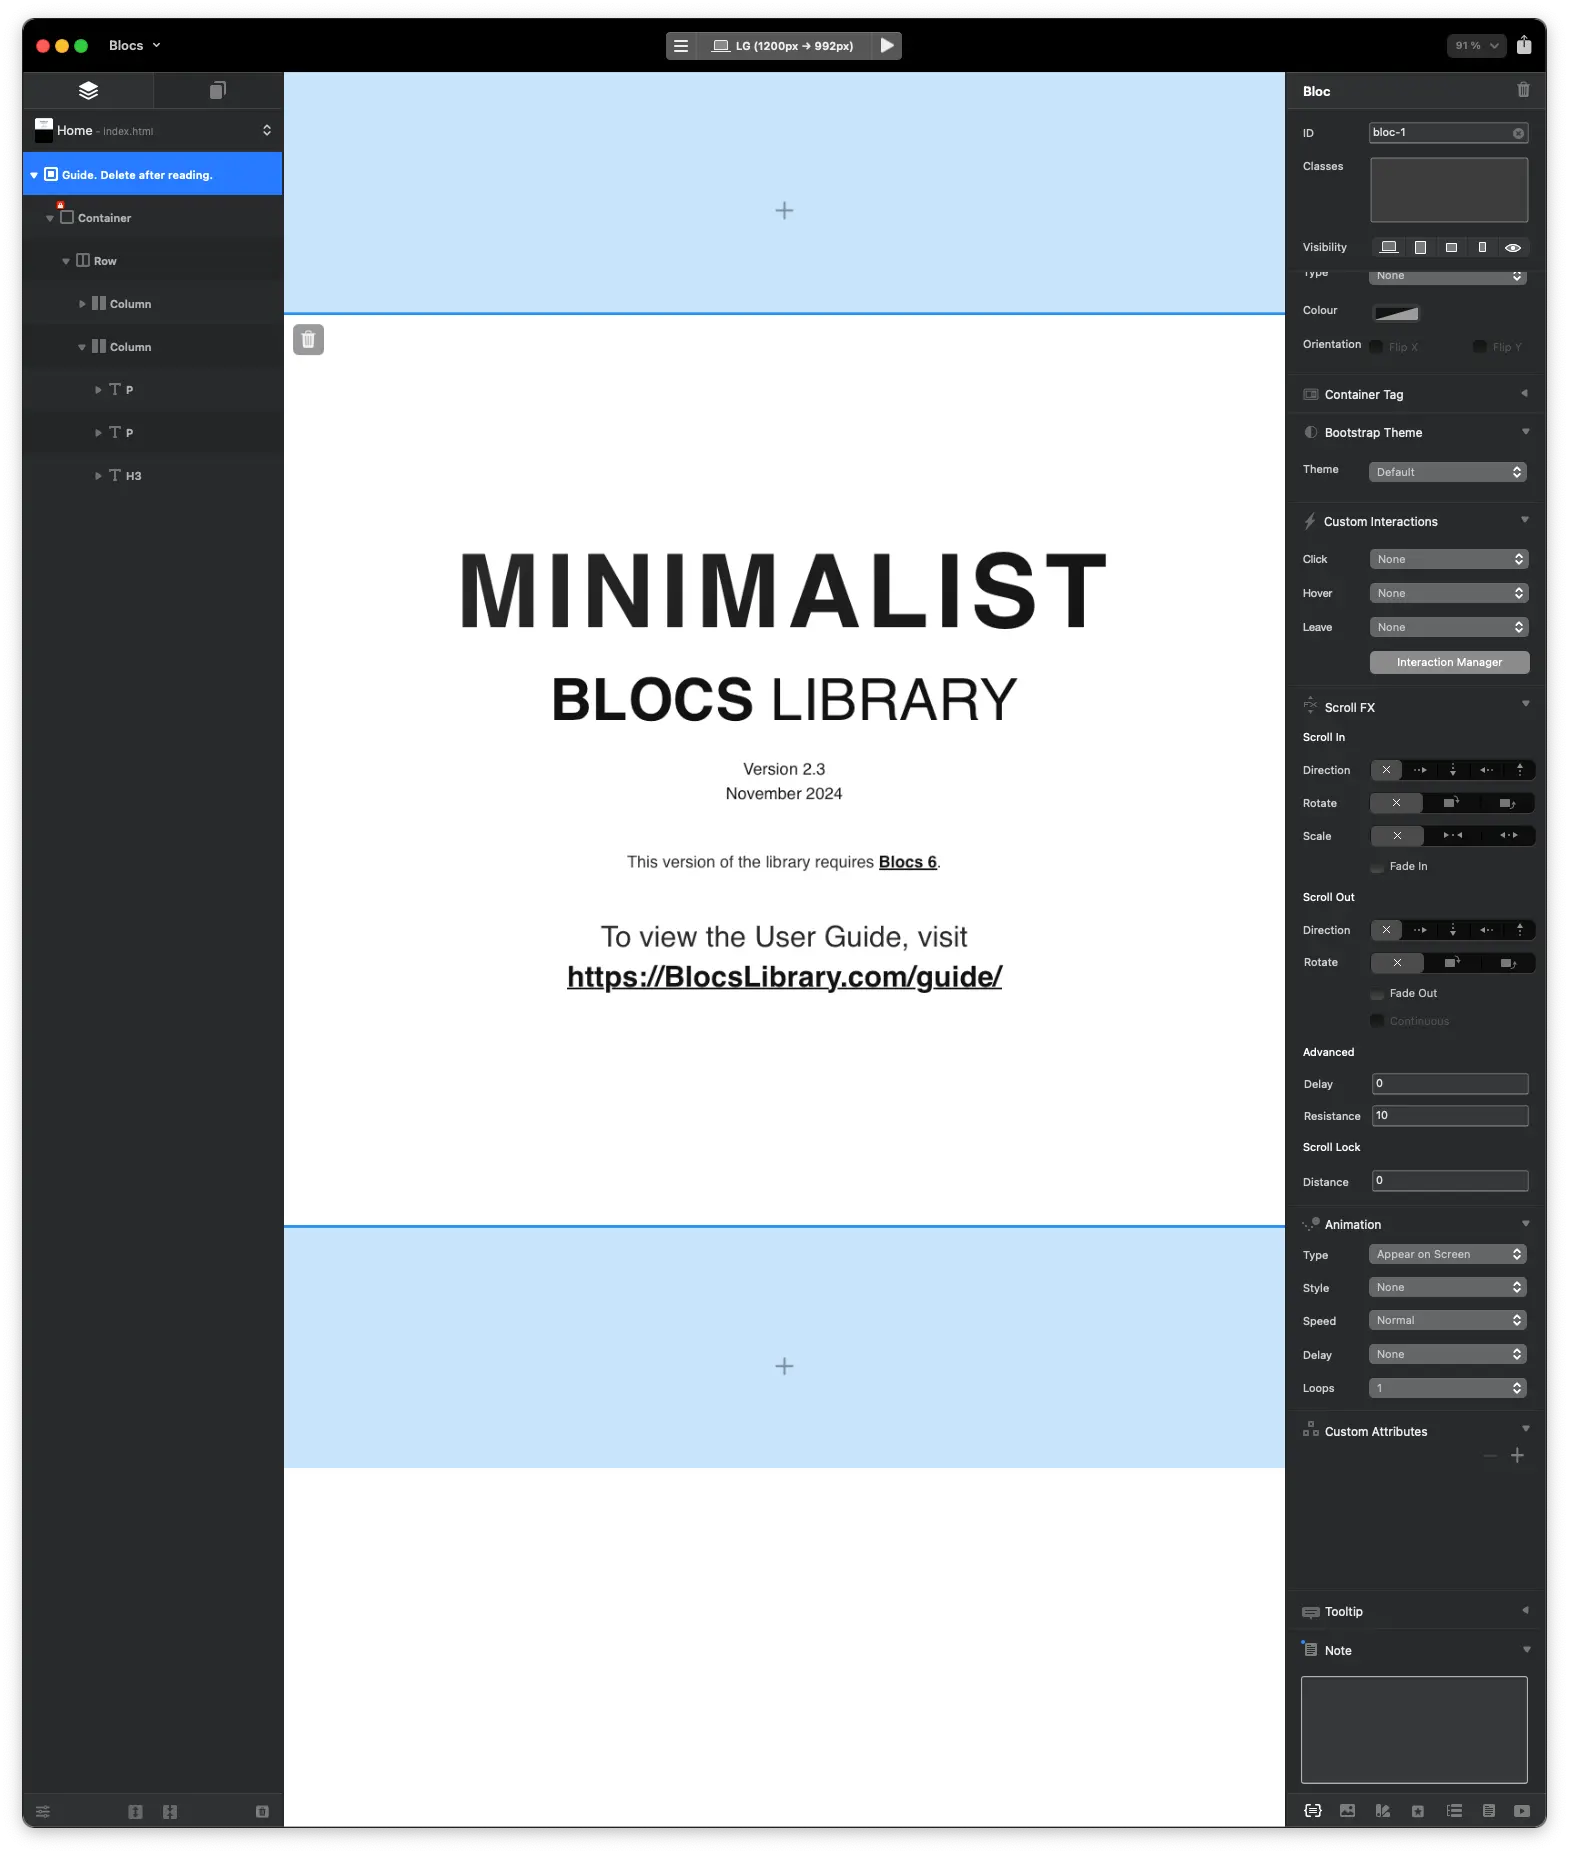The width and height of the screenshot is (1569, 1854).
Task: Enable the Fade Out checkbox
Action: [x=1377, y=994]
